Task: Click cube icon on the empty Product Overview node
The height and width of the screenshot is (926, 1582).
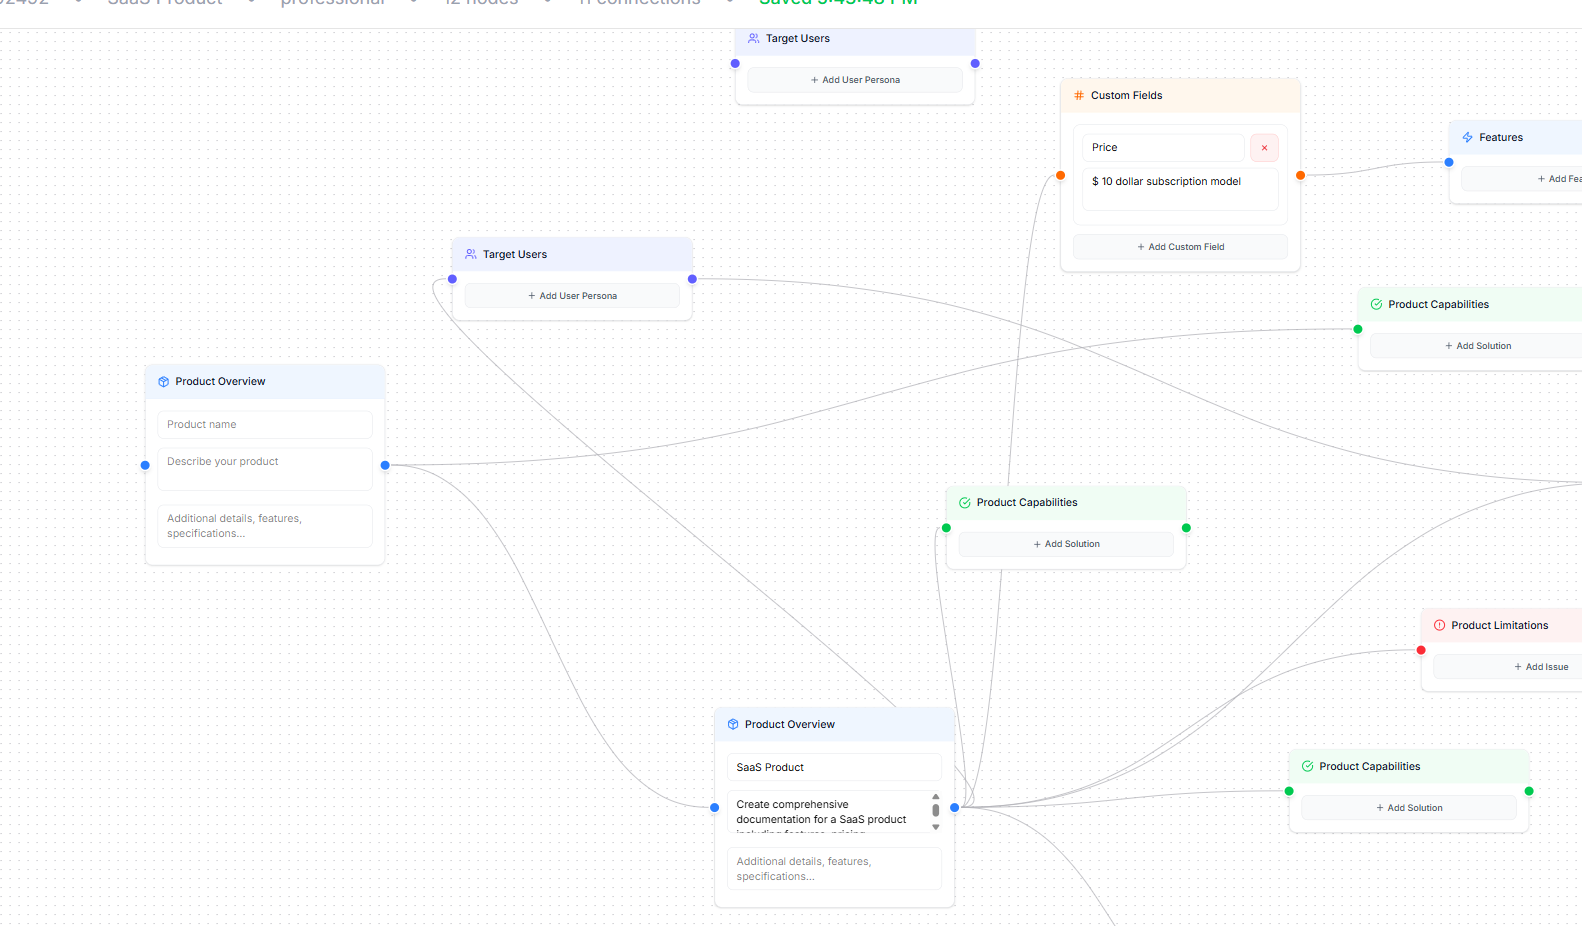Action: pos(164,382)
